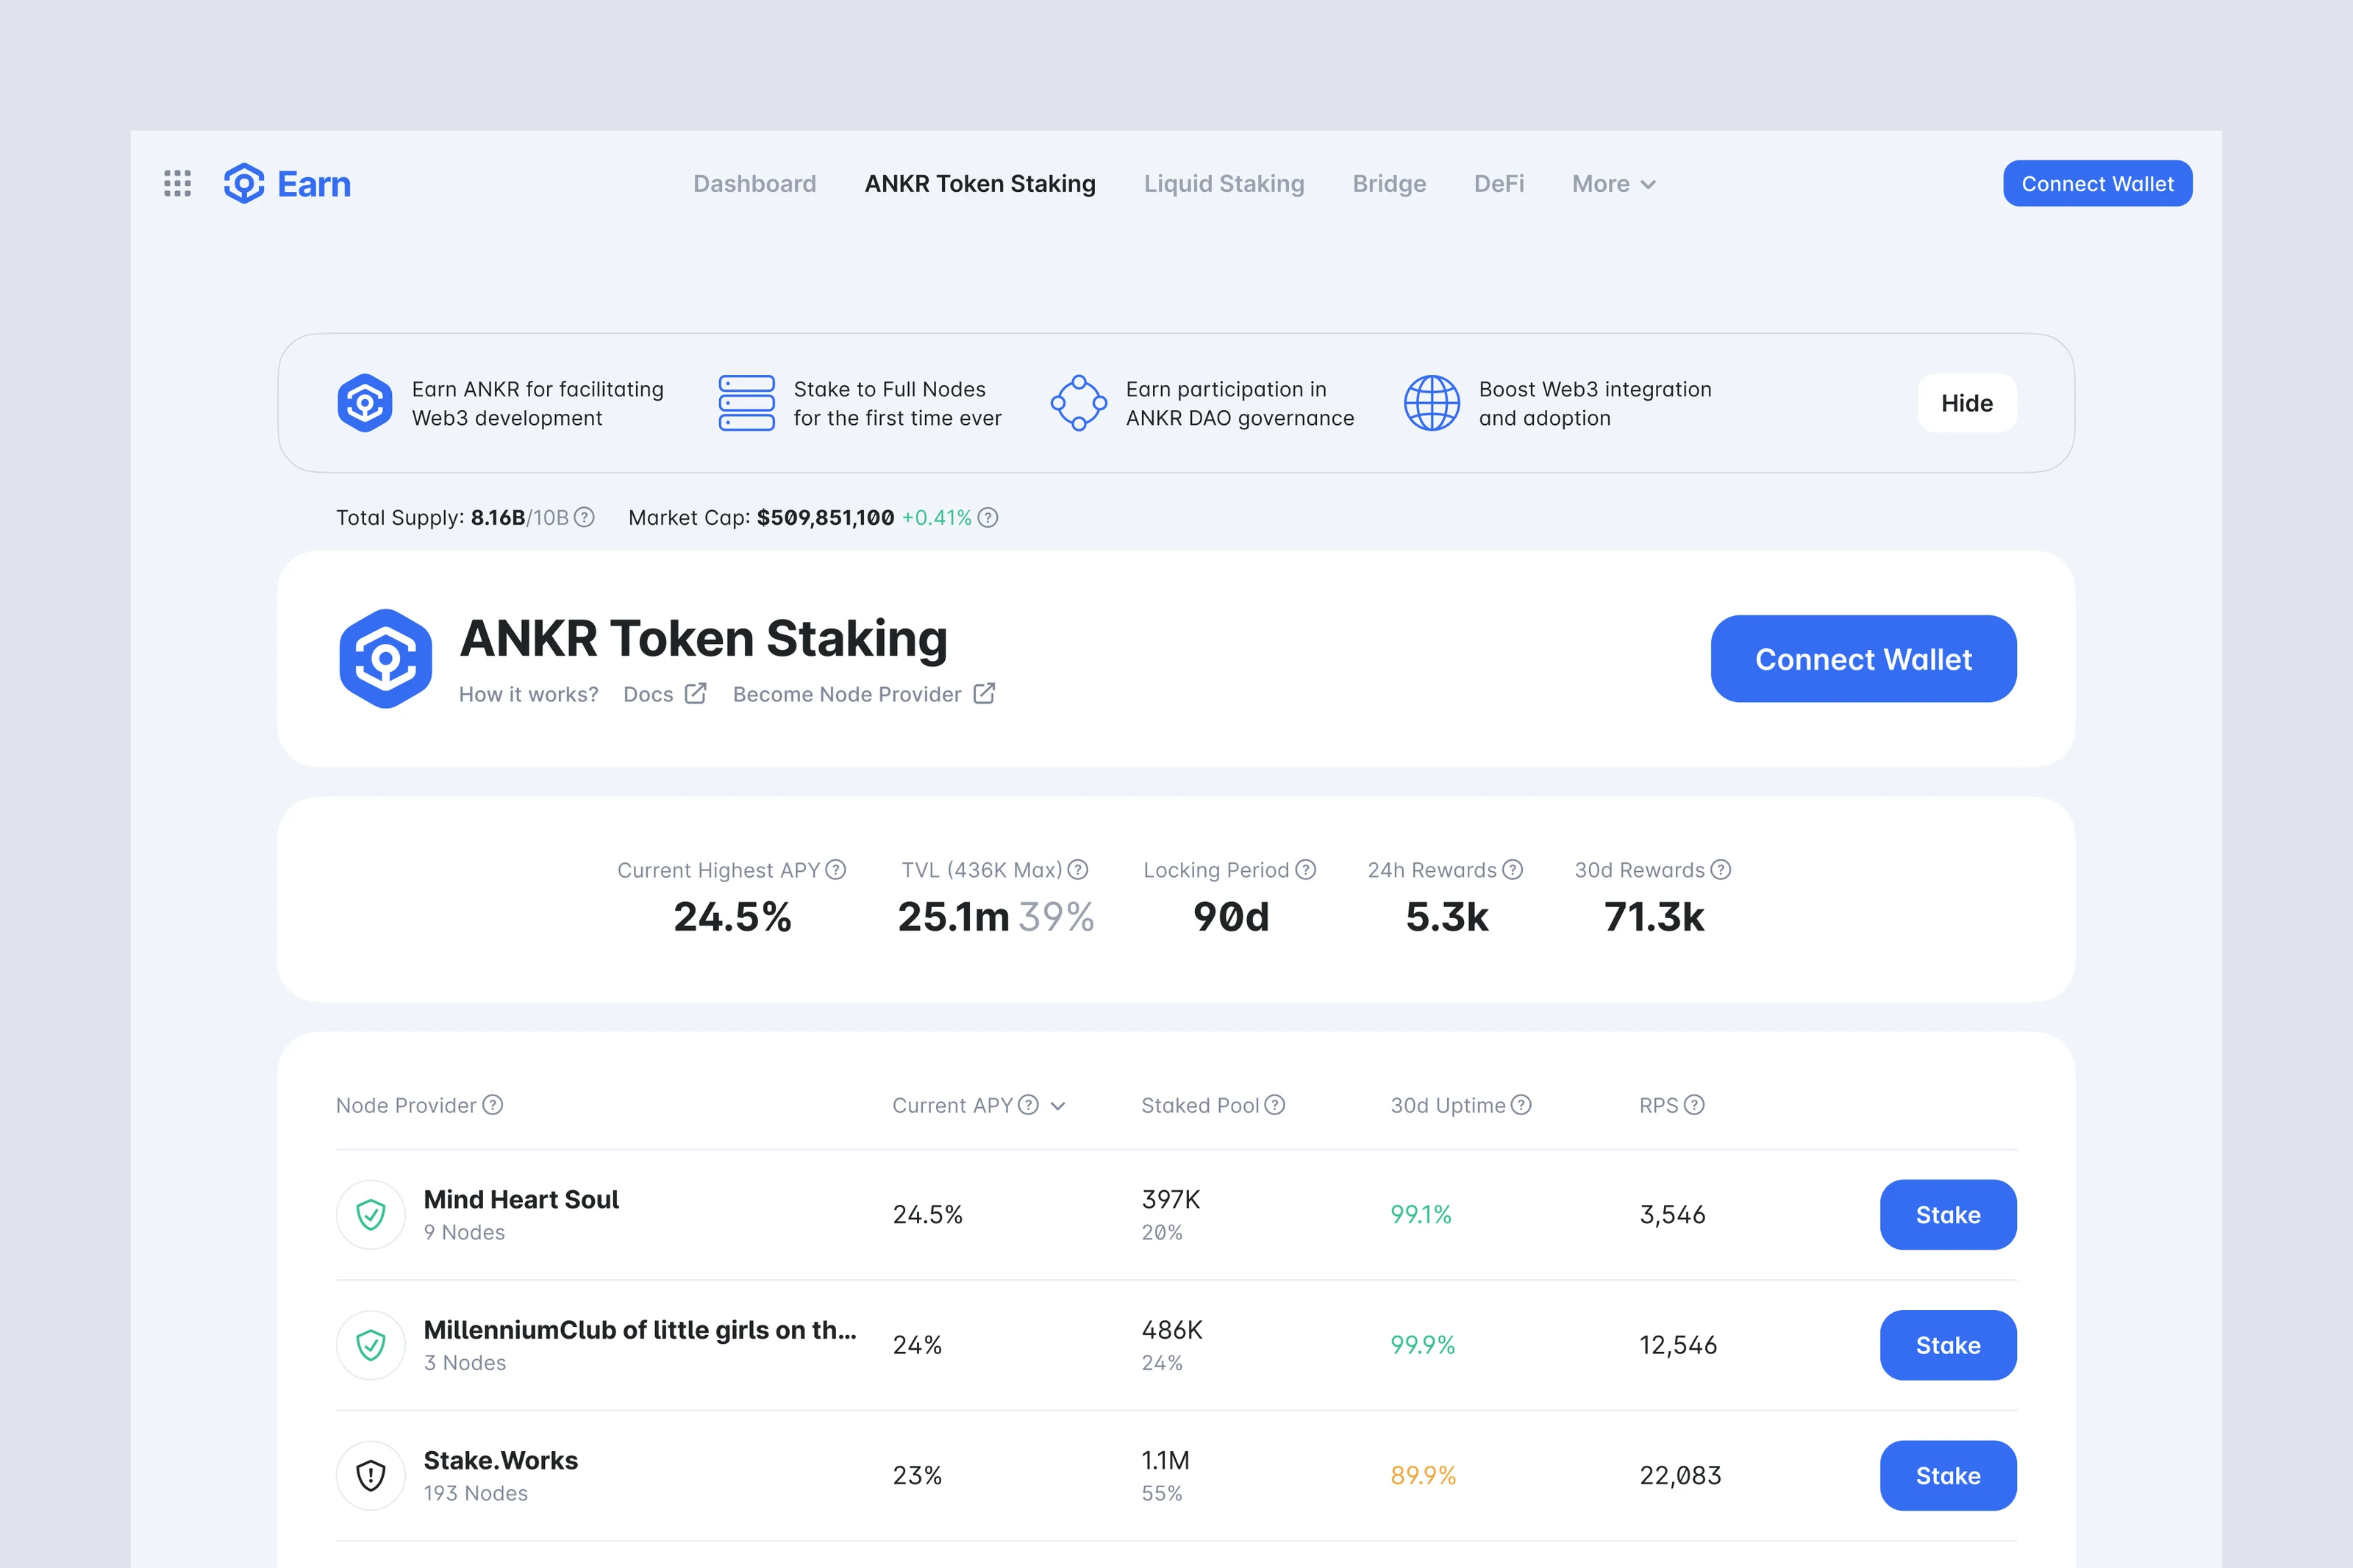This screenshot has height=1568, width=2353.
Task: Click the 8.16B total supply value
Action: 498,517
